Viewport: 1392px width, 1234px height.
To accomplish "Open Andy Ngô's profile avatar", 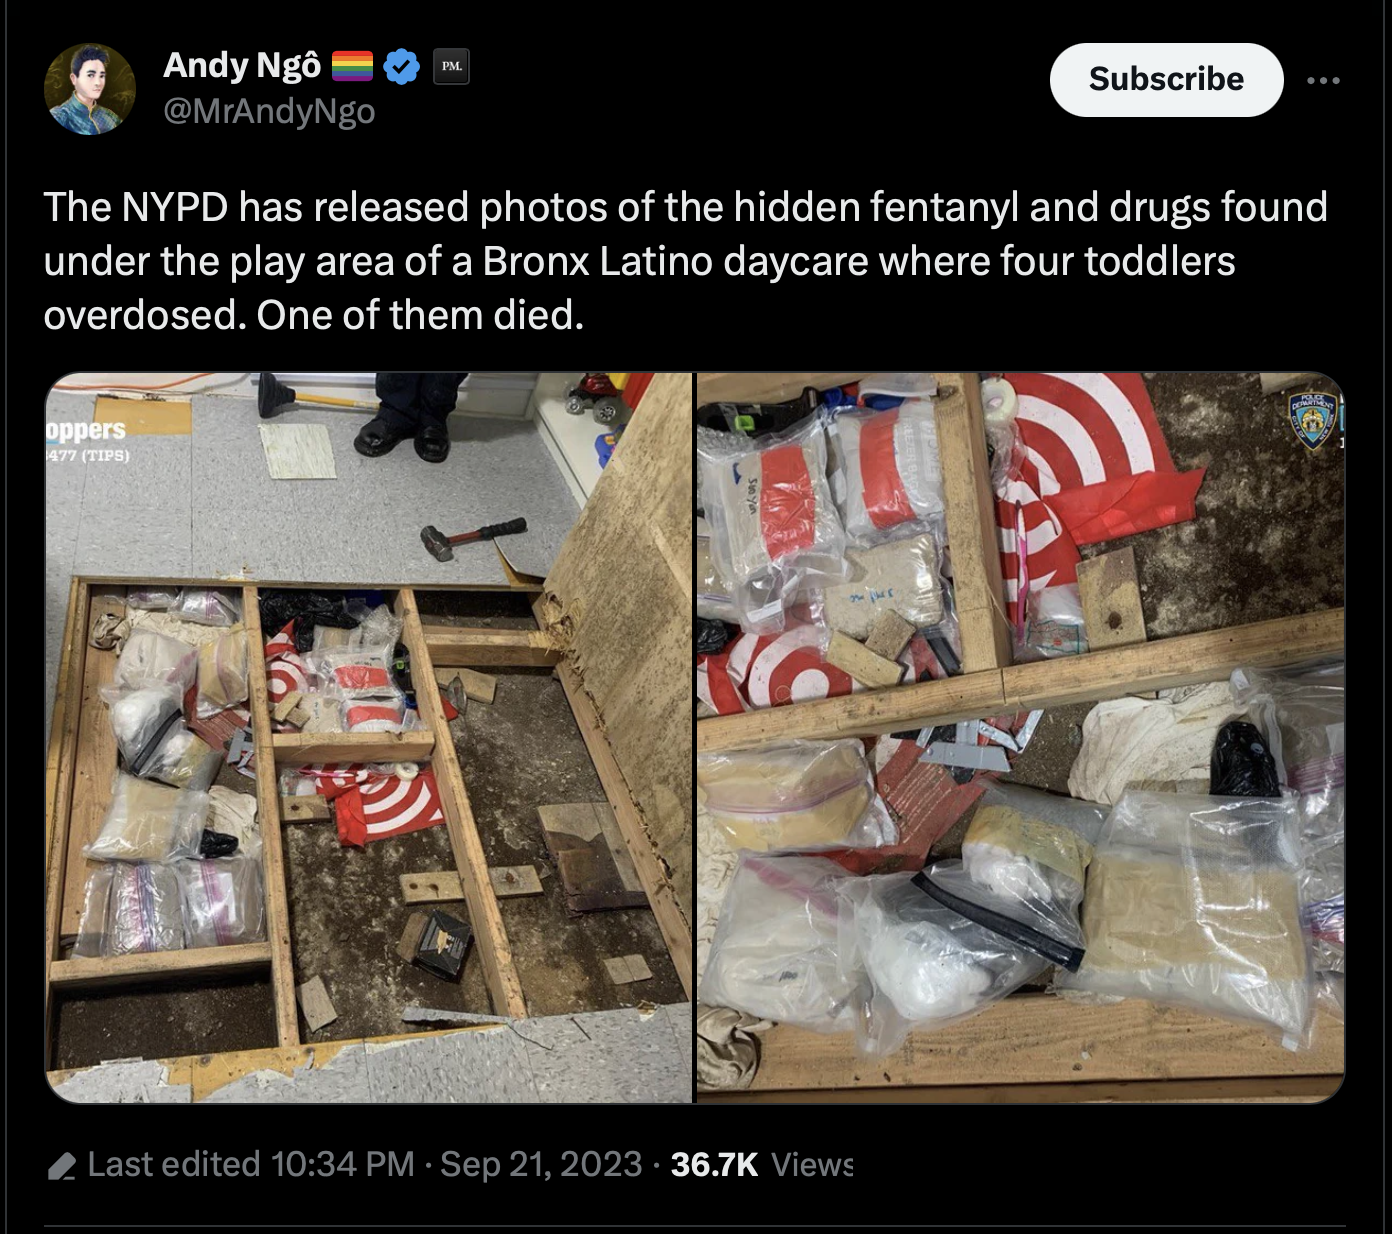I will [x=90, y=89].
